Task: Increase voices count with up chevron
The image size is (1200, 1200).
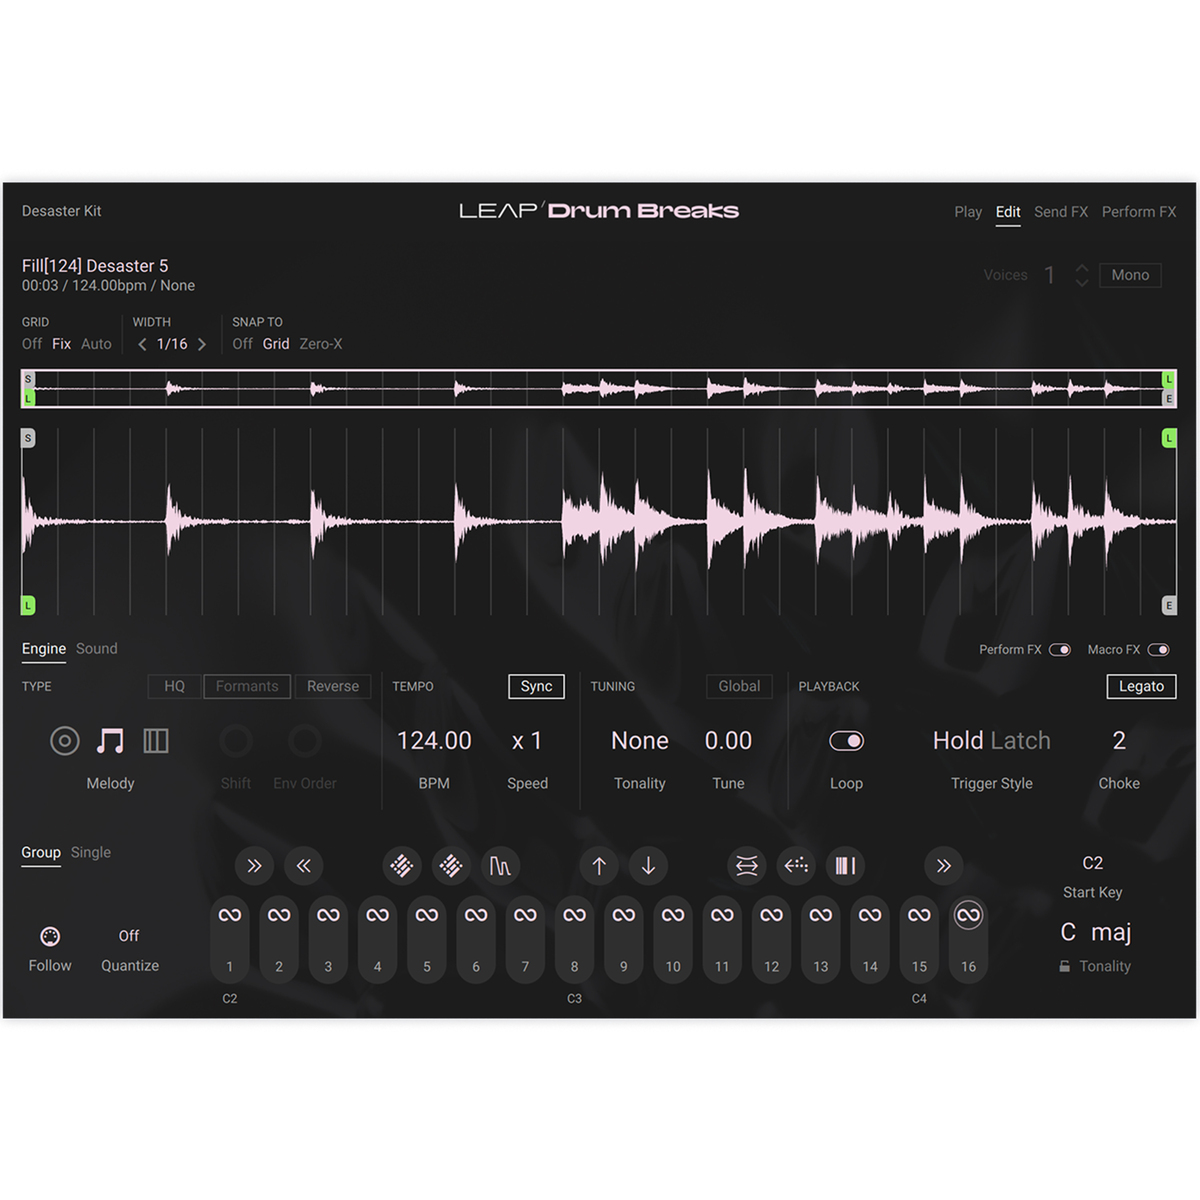Action: 1081,268
